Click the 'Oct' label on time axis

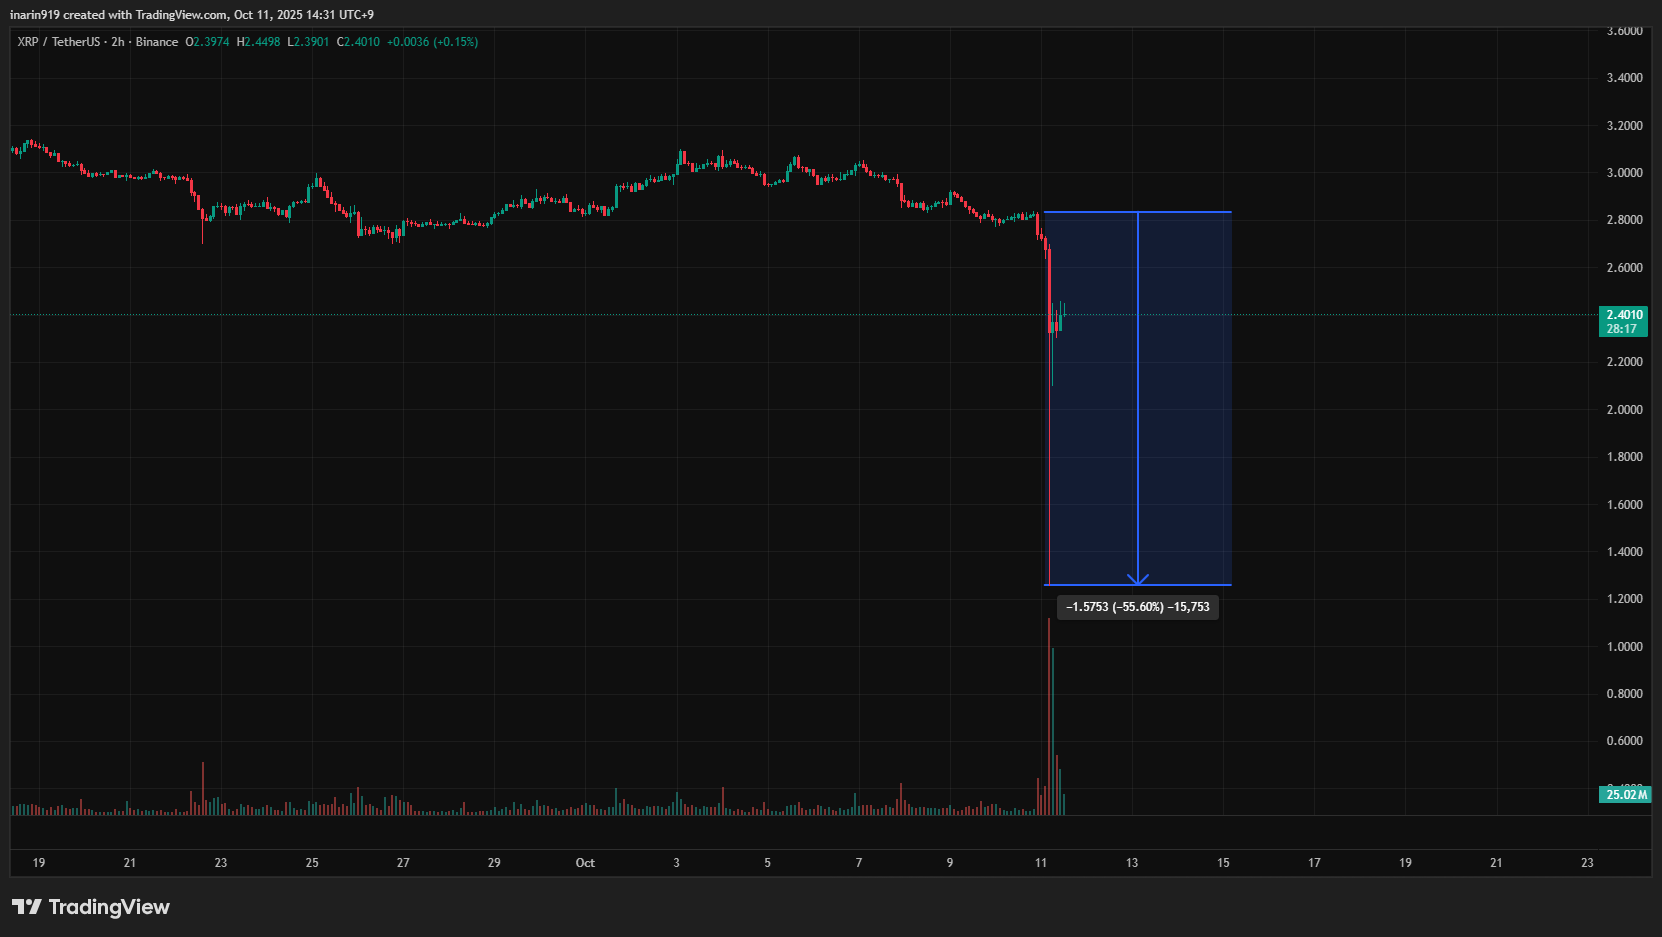click(x=585, y=863)
